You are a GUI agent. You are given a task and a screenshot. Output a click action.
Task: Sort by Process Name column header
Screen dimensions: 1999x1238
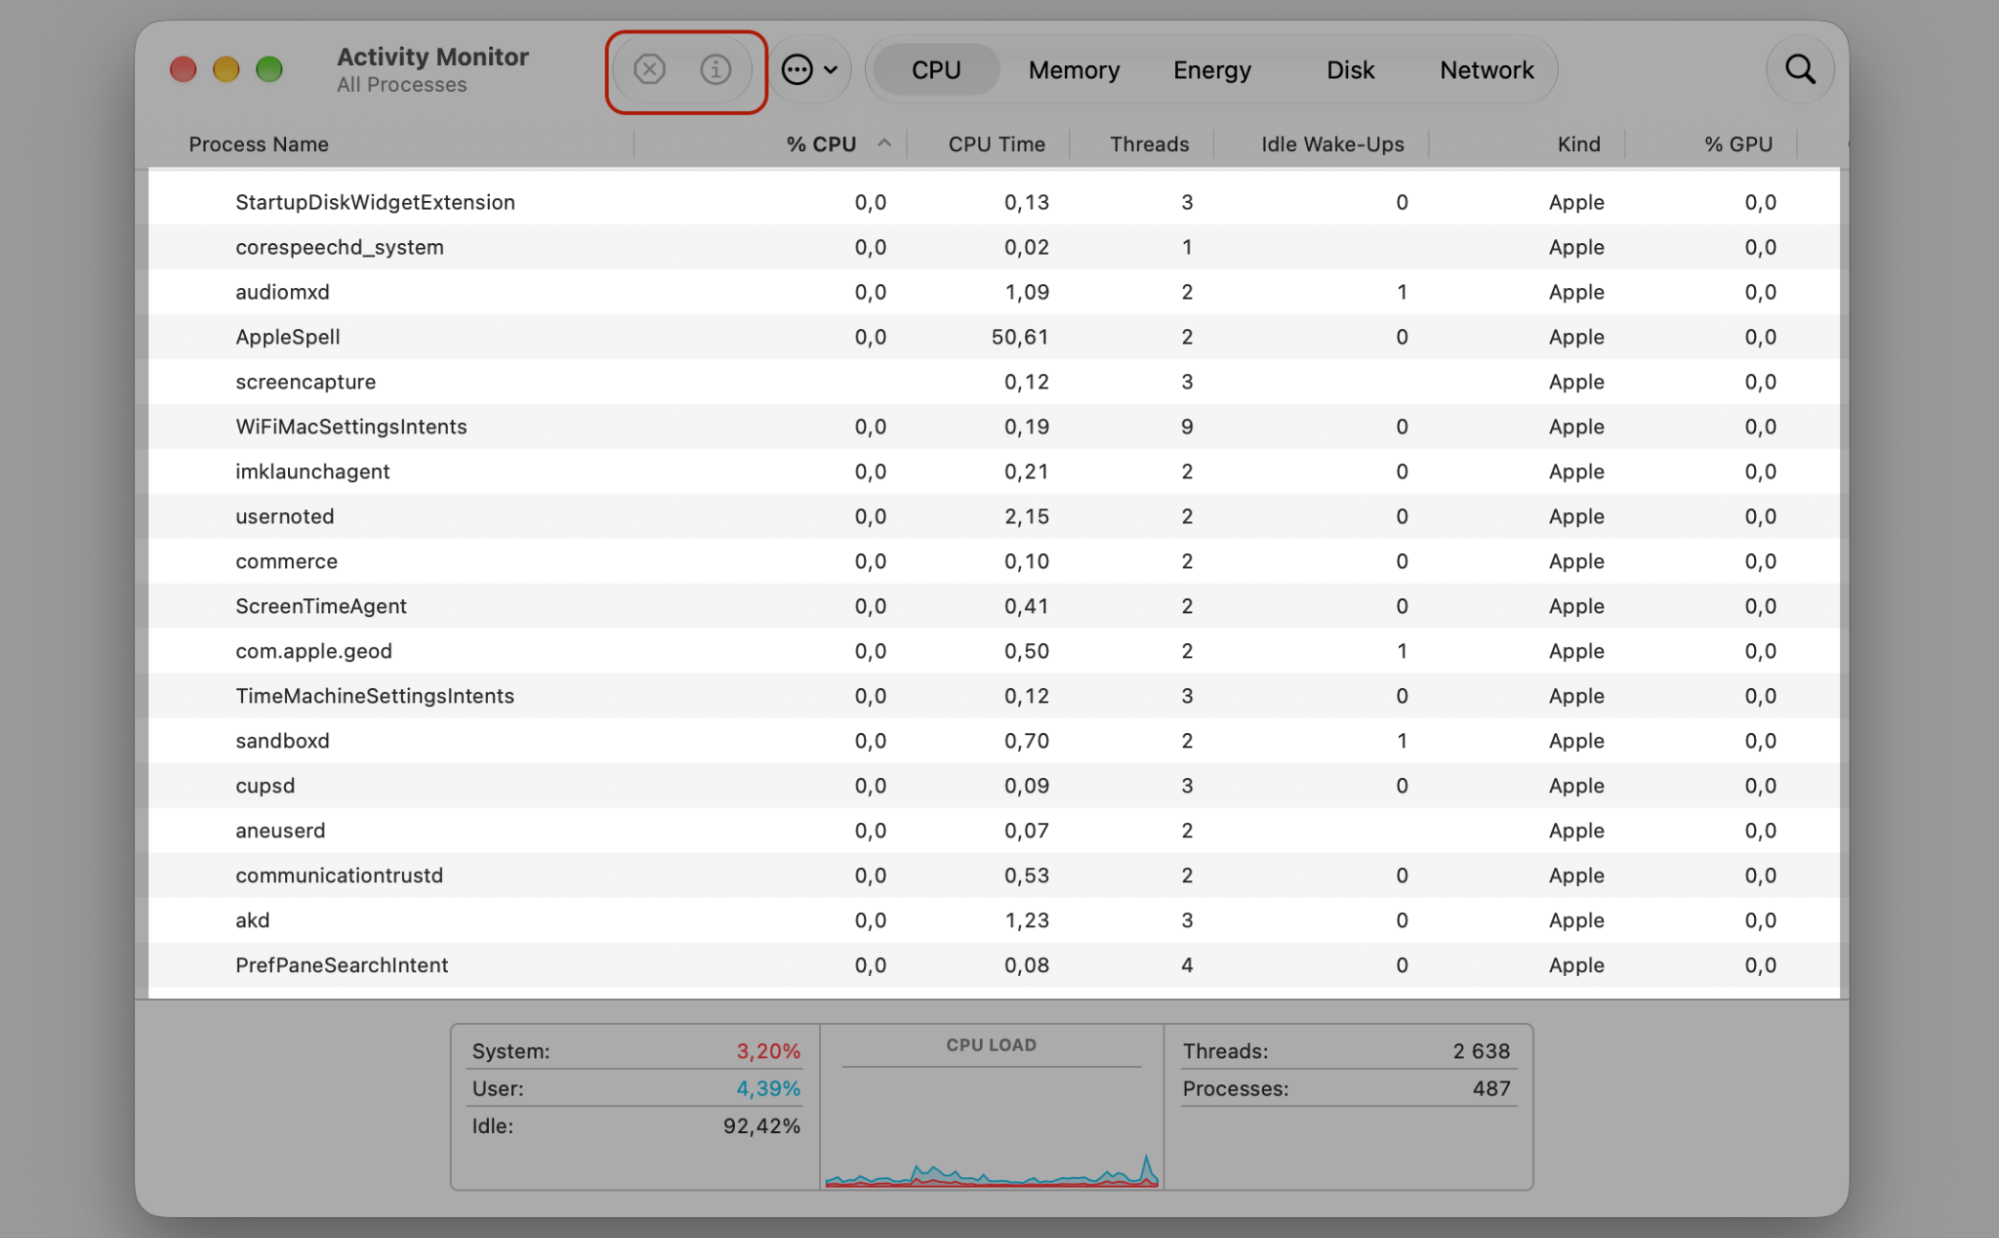click(x=259, y=144)
